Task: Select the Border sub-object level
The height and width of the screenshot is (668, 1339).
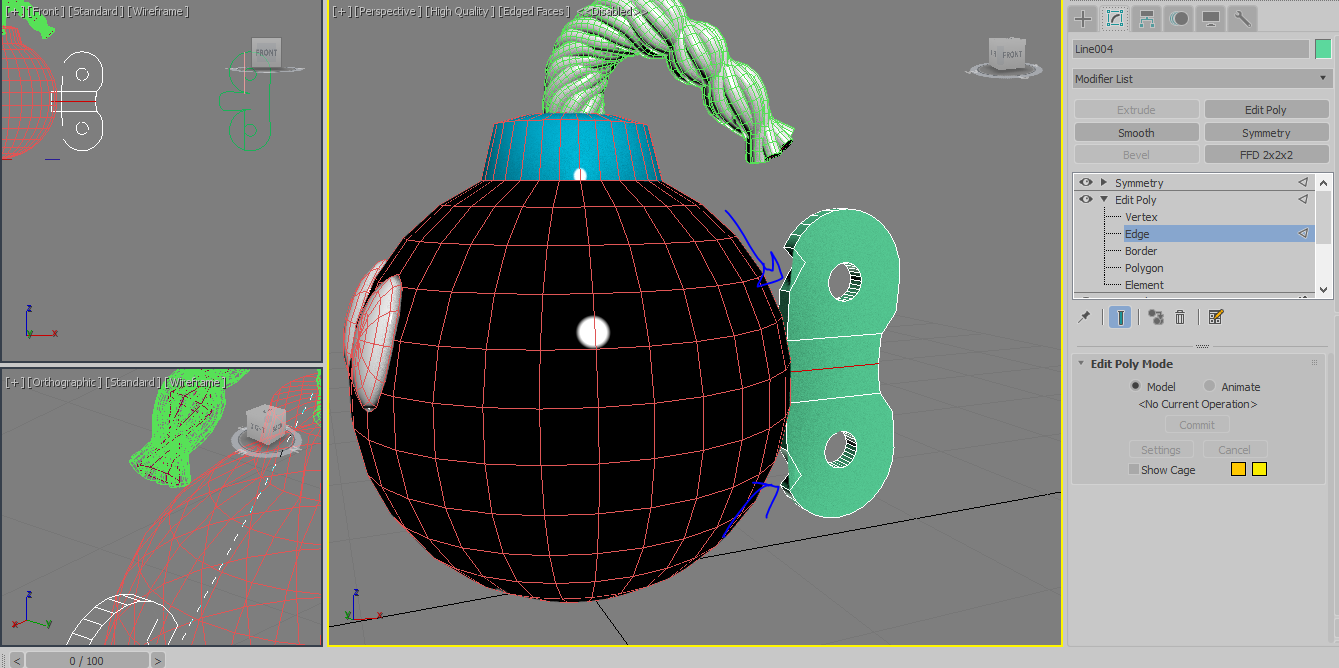Action: point(1141,251)
